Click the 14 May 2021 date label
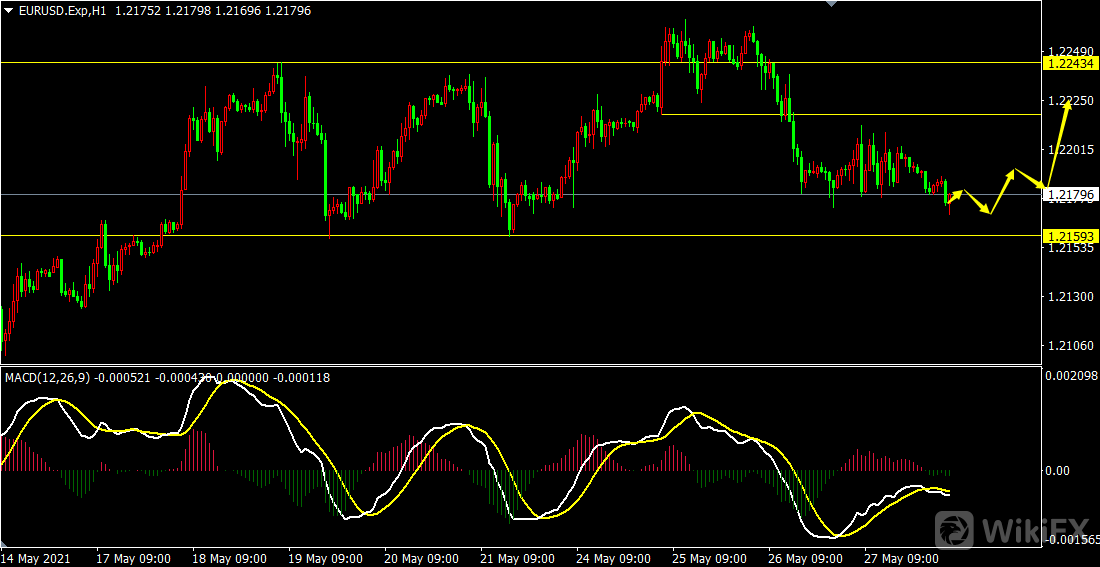This screenshot has width=1100, height=567. (36, 558)
